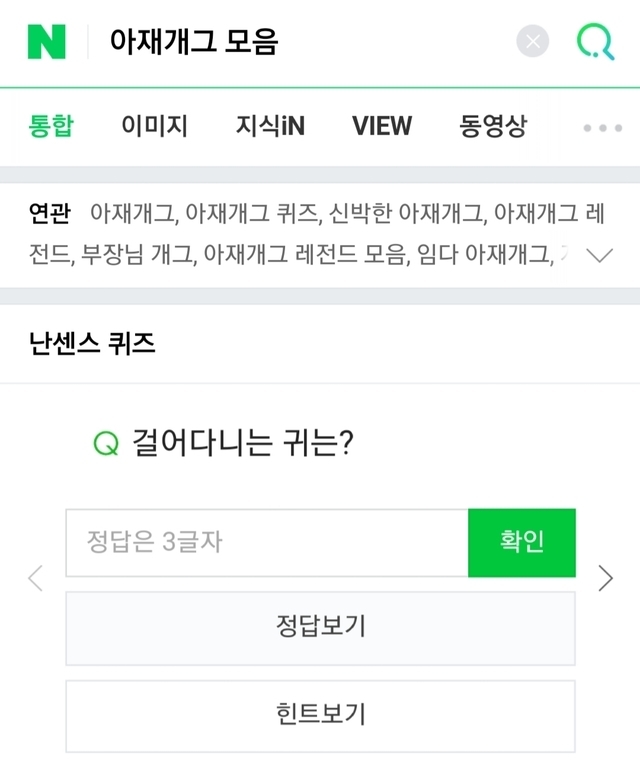The height and width of the screenshot is (769, 640).
Task: Expand the related searches chevron
Action: [x=600, y=255]
